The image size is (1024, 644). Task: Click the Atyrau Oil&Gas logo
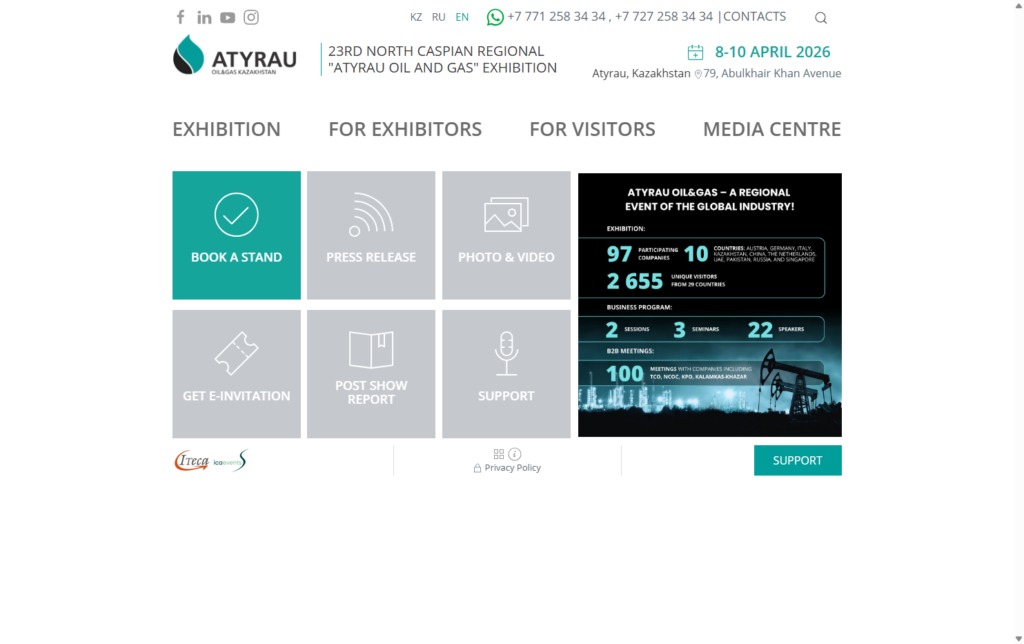tap(235, 56)
